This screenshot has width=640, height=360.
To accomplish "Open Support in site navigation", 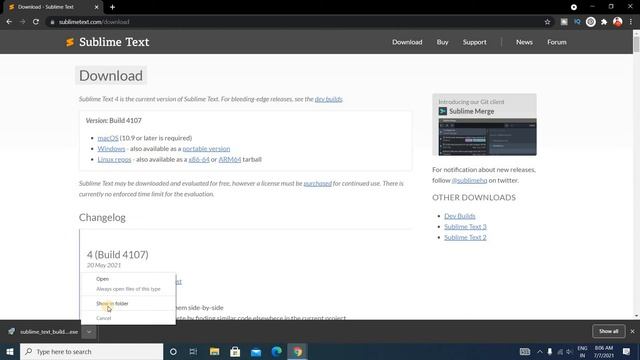I will [474, 42].
